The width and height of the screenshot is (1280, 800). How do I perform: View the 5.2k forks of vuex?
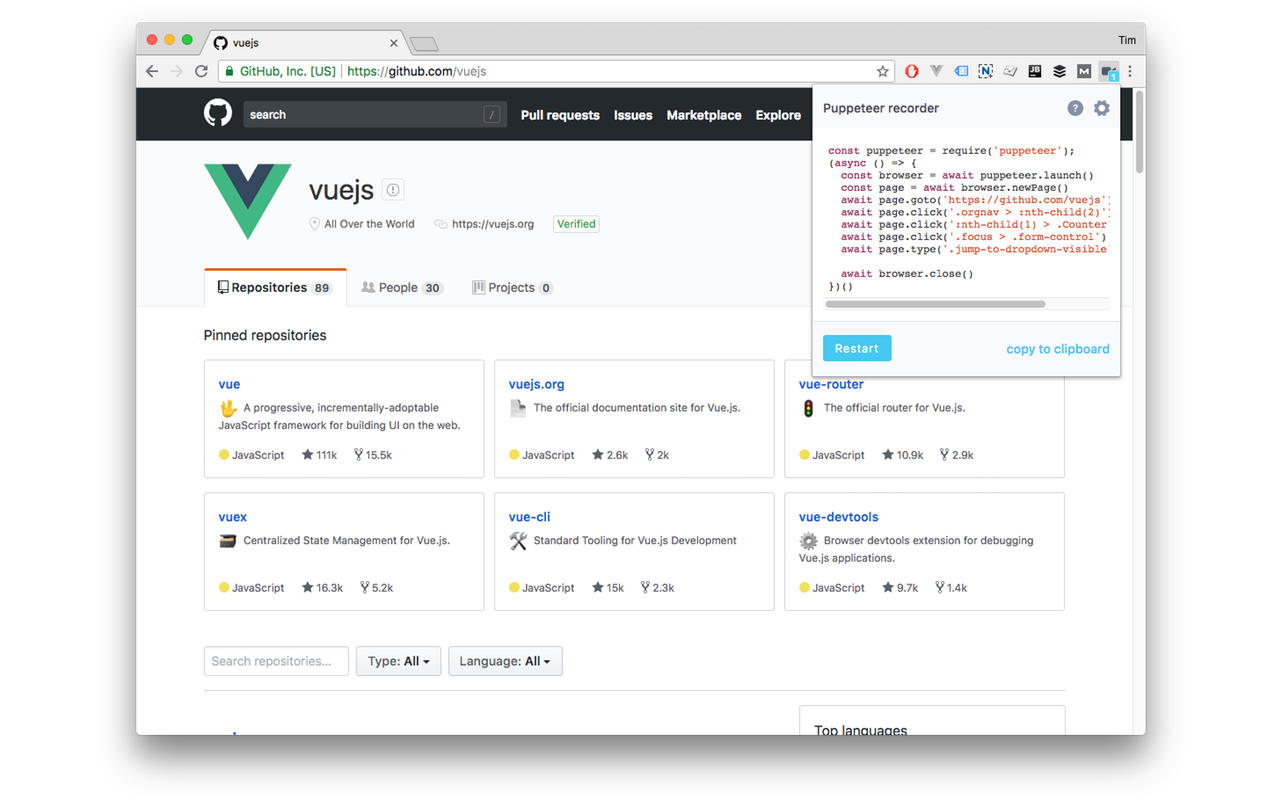376,588
